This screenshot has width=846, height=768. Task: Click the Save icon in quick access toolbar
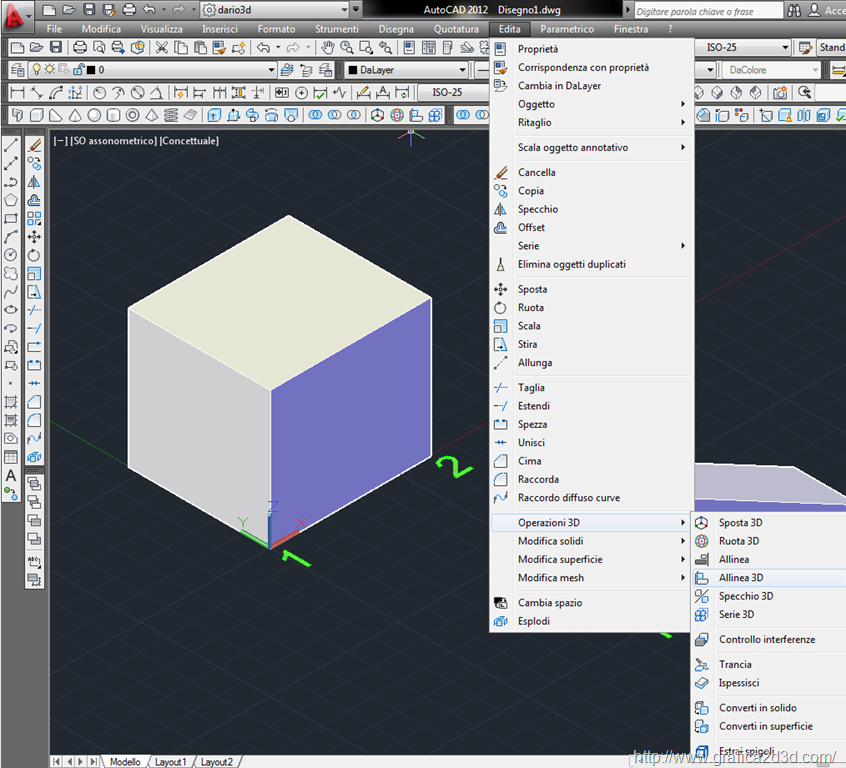pos(89,10)
